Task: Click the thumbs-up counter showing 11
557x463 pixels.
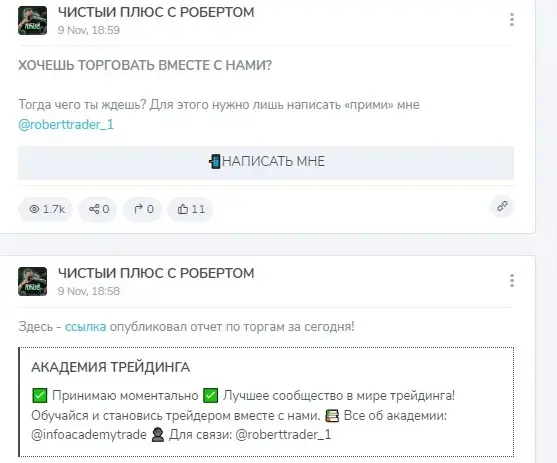Action: click(190, 209)
